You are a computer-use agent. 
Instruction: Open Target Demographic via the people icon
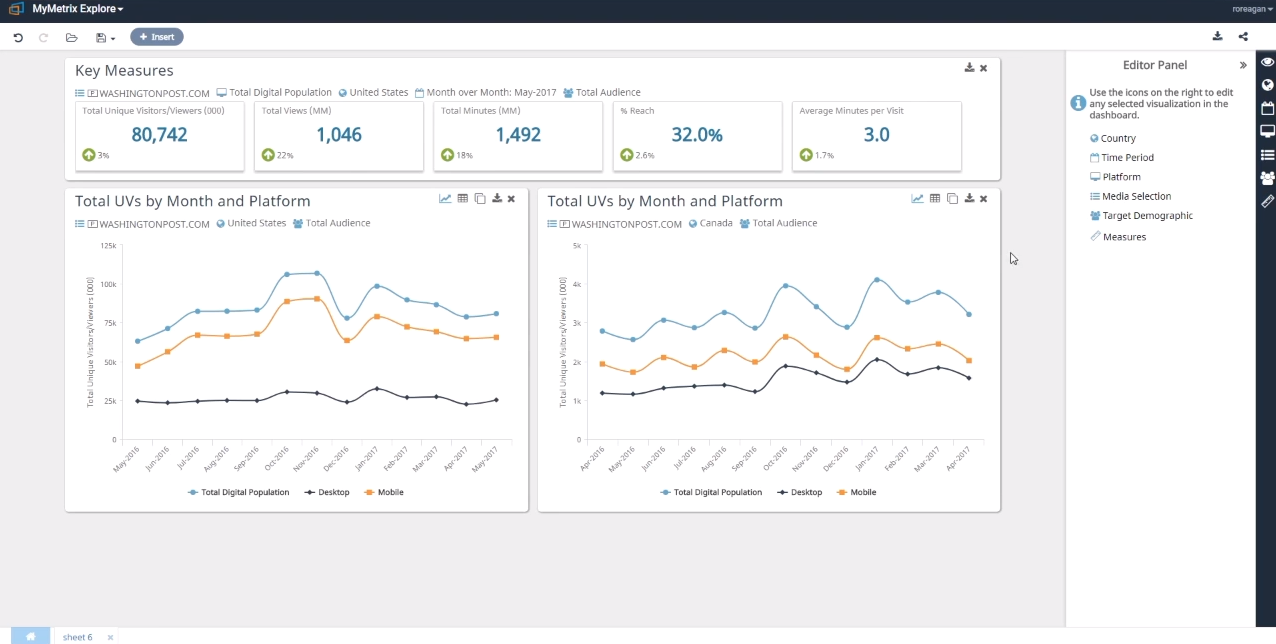[x=1095, y=215]
